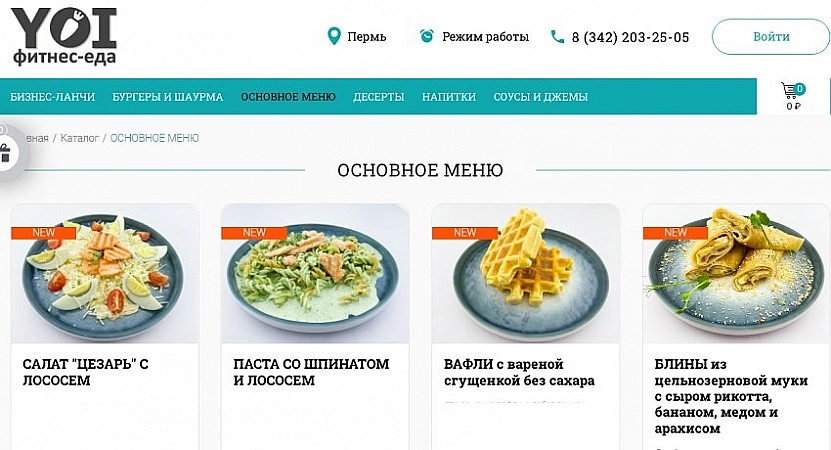Click the alarm clock icon for Режим работы
Screen dimensions: 831x450
(427, 36)
